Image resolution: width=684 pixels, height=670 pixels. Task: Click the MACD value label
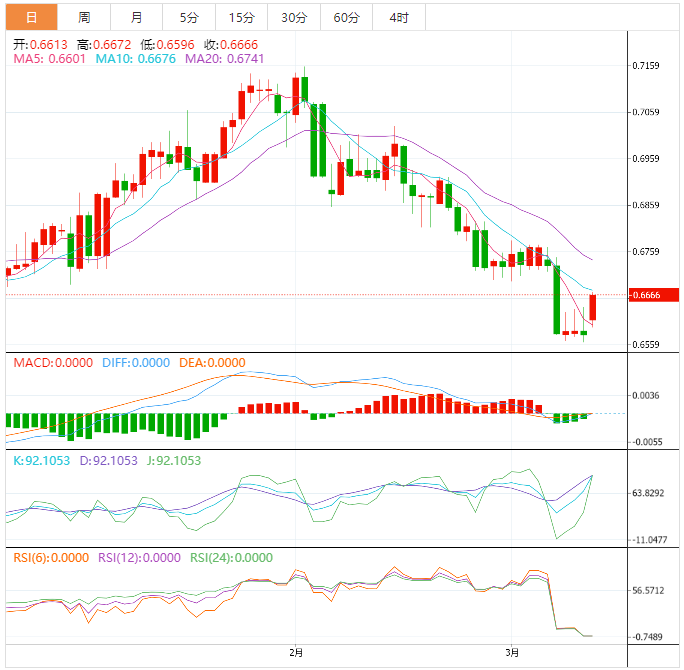click(x=50, y=362)
